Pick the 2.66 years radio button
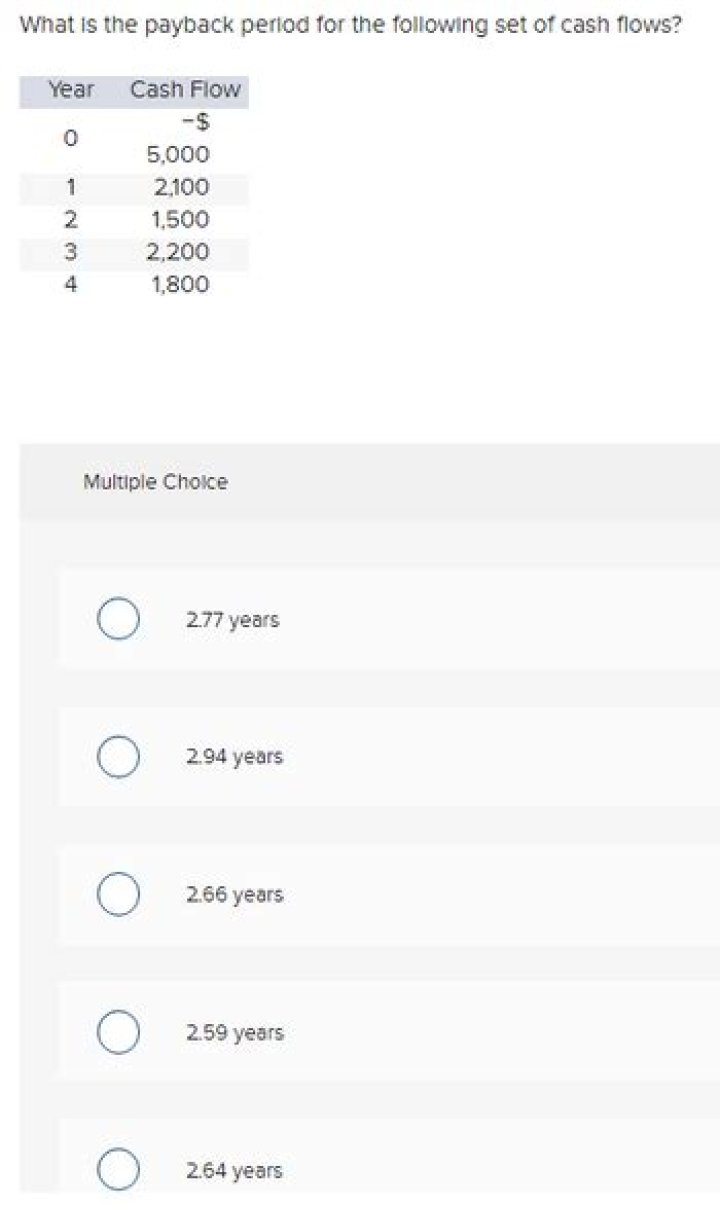The image size is (720, 1205). click(118, 894)
